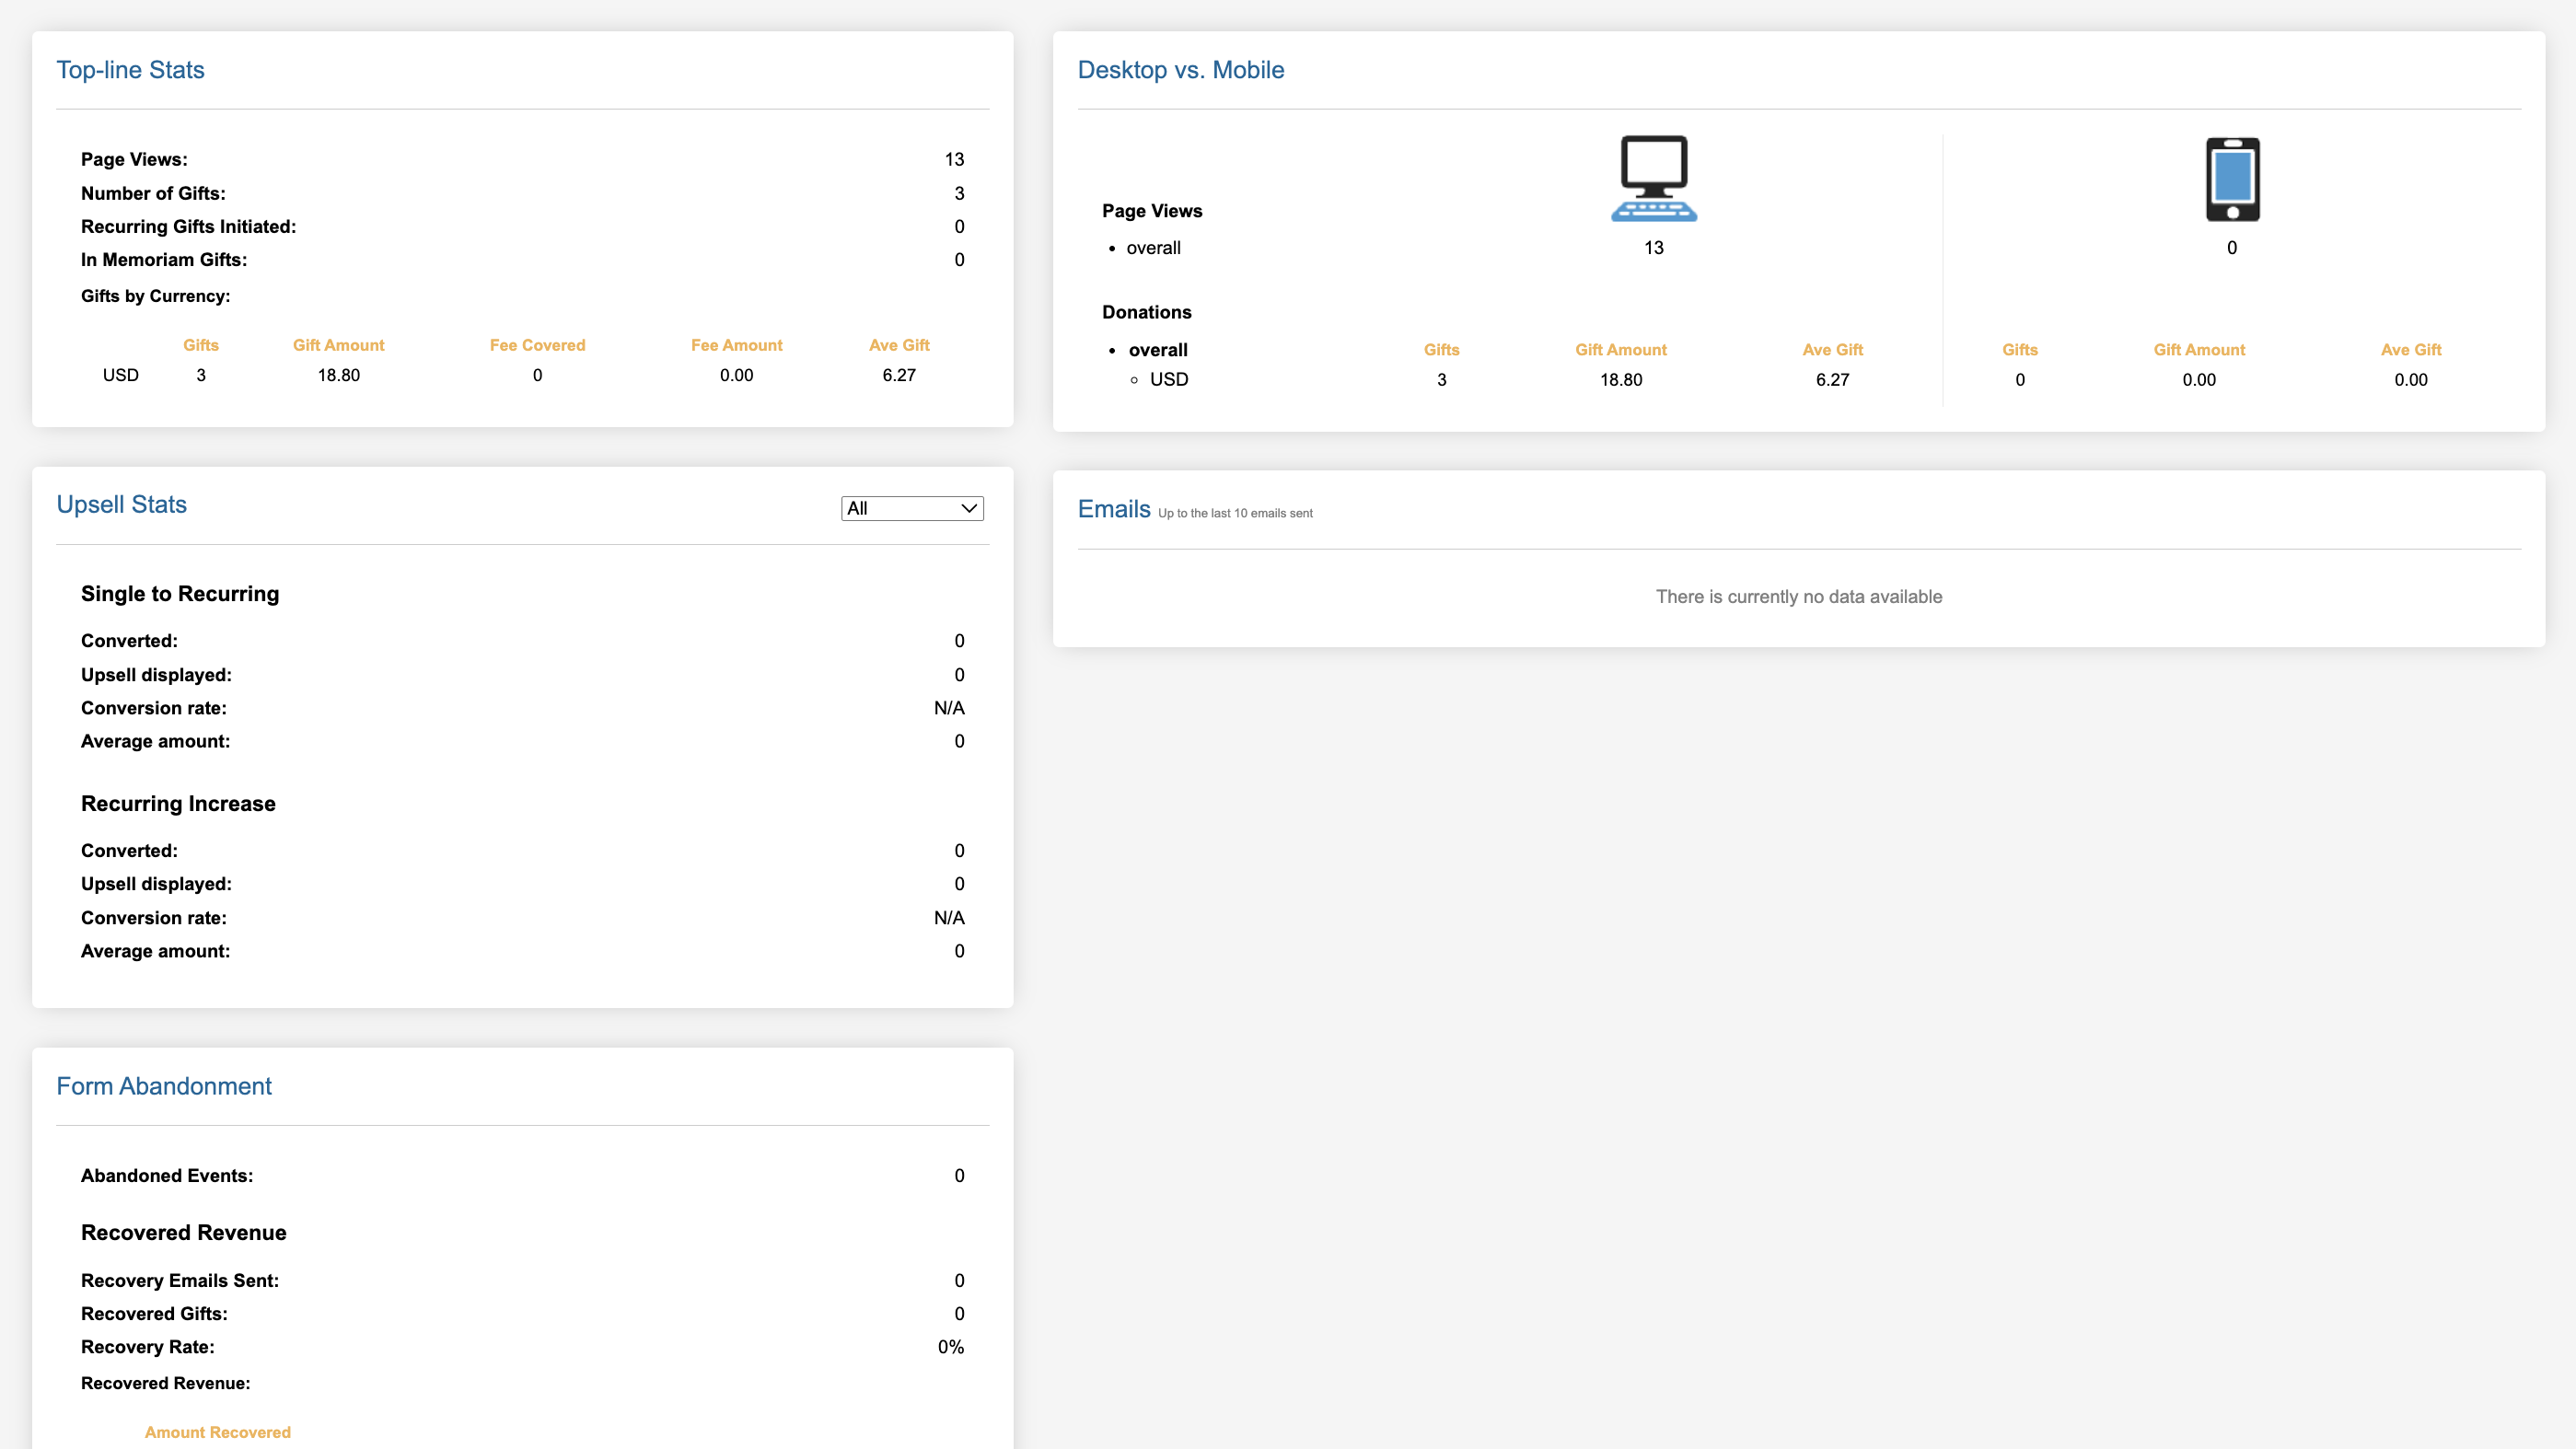2576x1449 pixels.
Task: Click the 'Donations' label in Desktop vs. Mobile
Action: point(1147,312)
